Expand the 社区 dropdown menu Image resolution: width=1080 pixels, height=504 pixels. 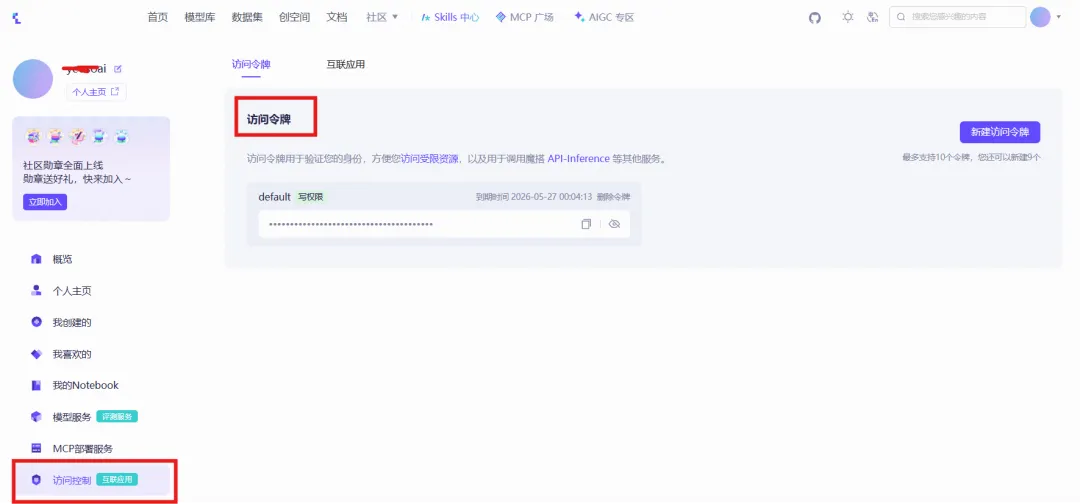382,17
